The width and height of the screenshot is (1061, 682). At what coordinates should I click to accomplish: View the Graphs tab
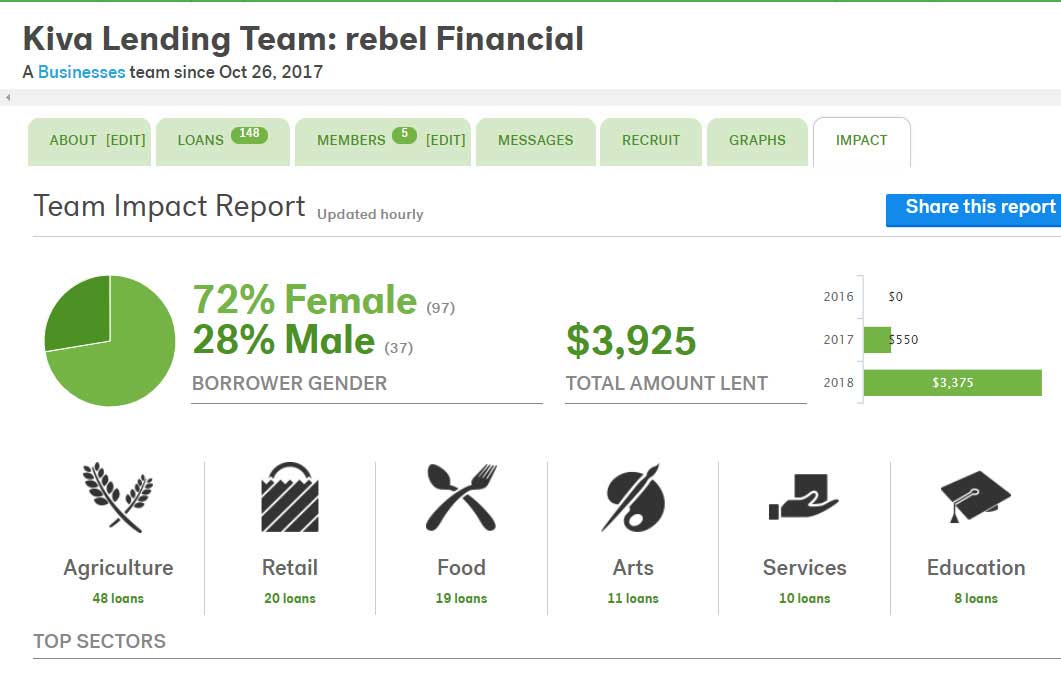pos(757,141)
